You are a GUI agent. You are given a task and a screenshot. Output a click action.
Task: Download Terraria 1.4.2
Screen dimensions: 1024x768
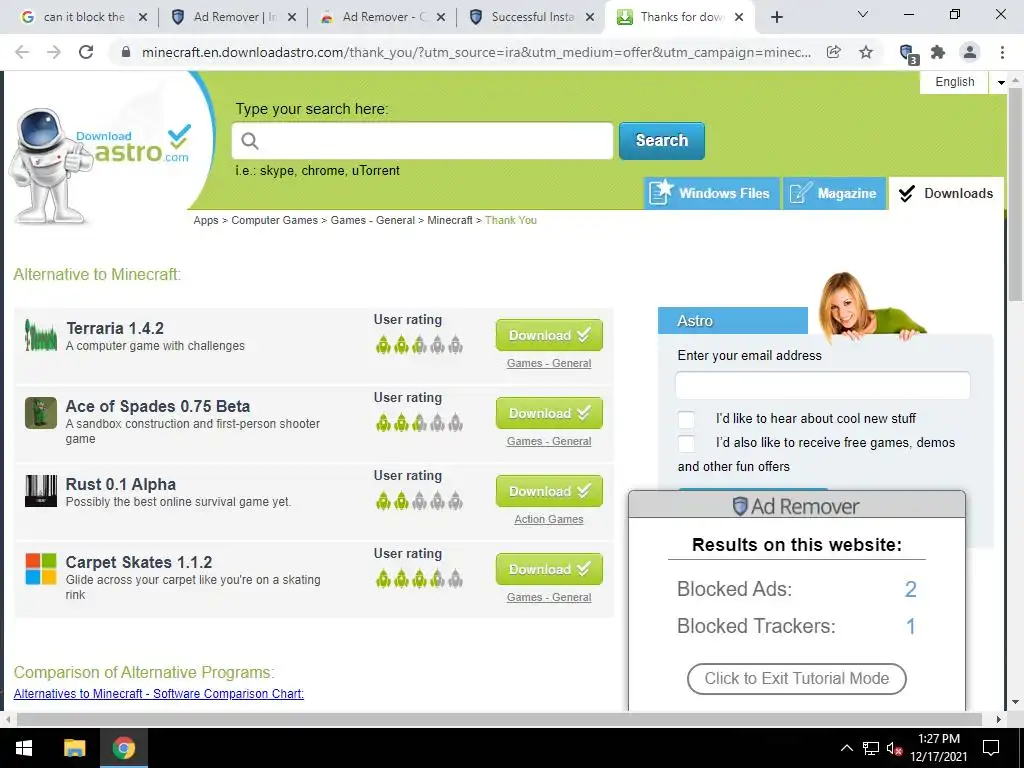(x=549, y=335)
